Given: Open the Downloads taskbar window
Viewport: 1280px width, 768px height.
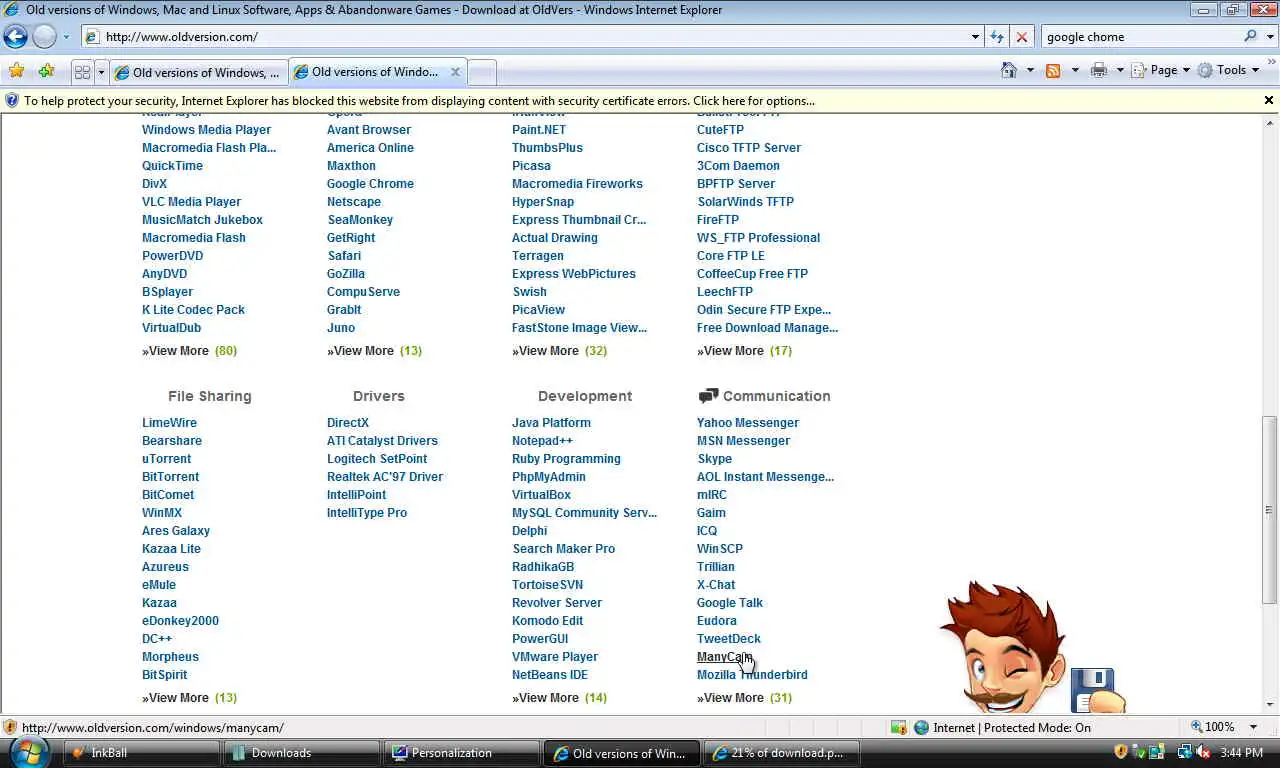Looking at the screenshot, I should [x=302, y=753].
